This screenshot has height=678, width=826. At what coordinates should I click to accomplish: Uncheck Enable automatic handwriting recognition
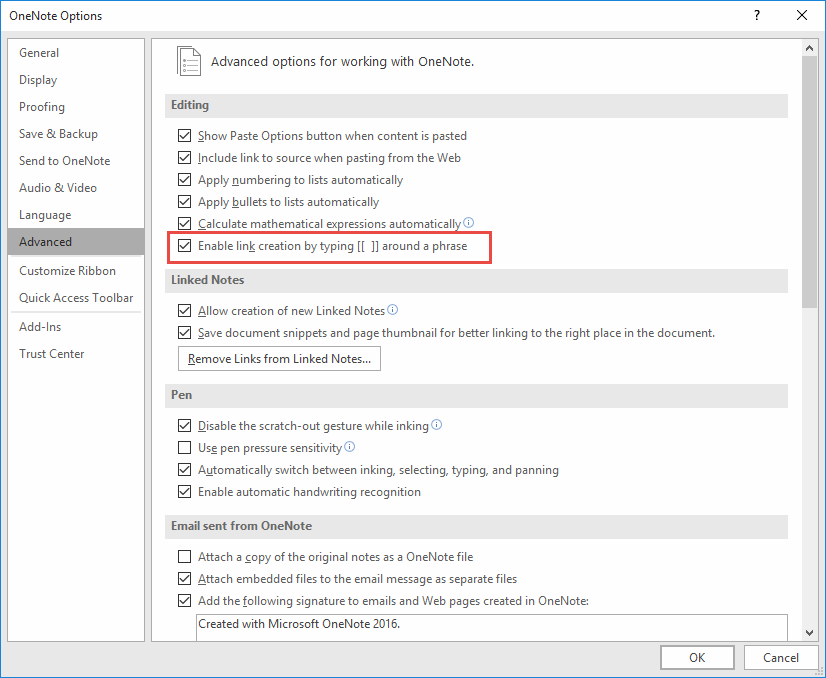click(x=184, y=492)
